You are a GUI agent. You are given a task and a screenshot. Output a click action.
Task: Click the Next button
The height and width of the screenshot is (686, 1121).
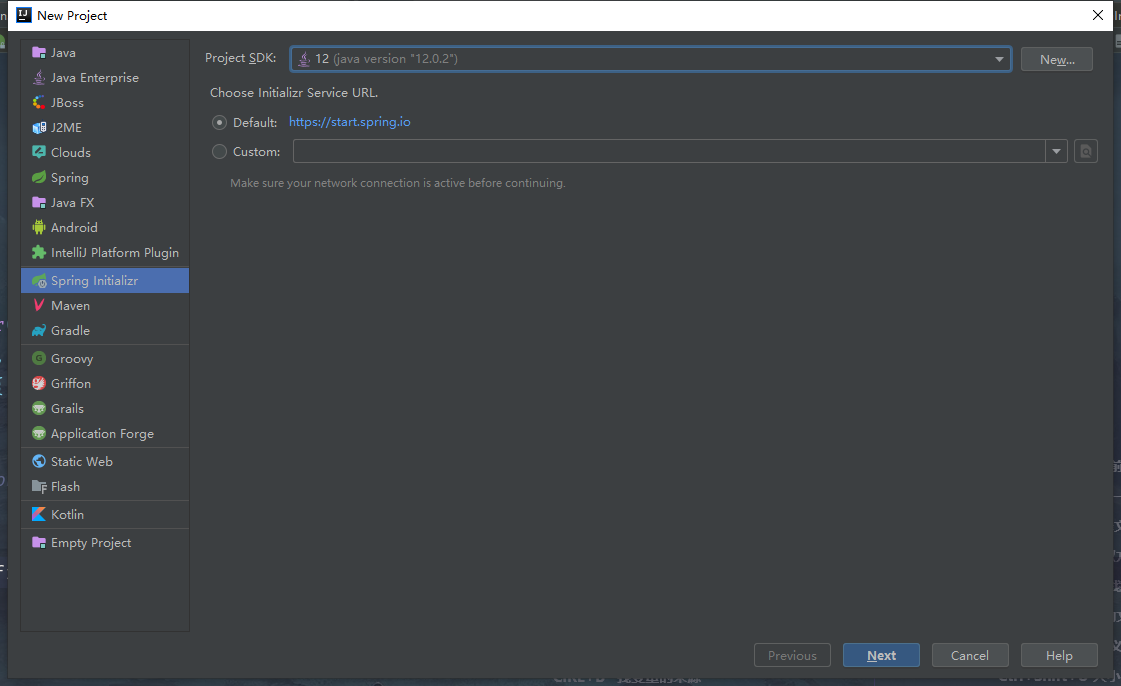pos(881,655)
